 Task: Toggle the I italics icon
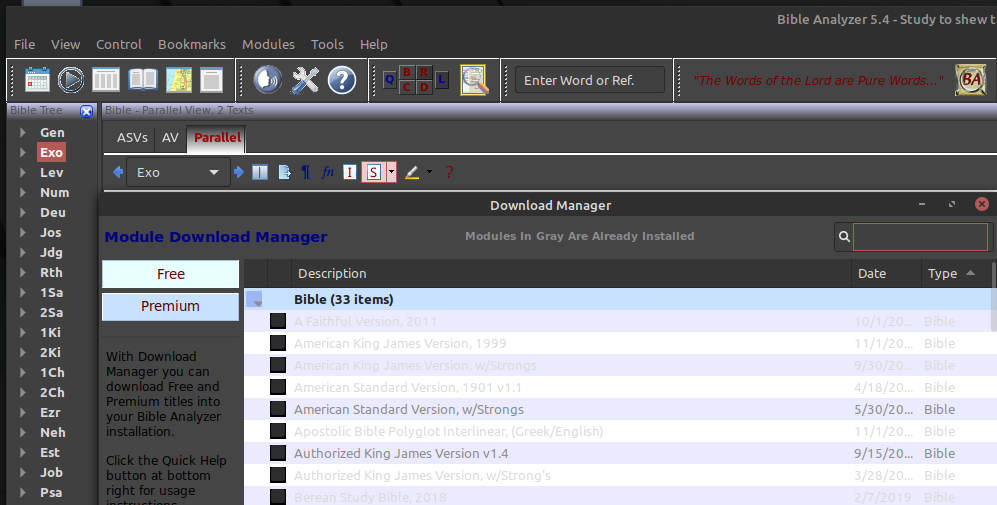(x=350, y=172)
